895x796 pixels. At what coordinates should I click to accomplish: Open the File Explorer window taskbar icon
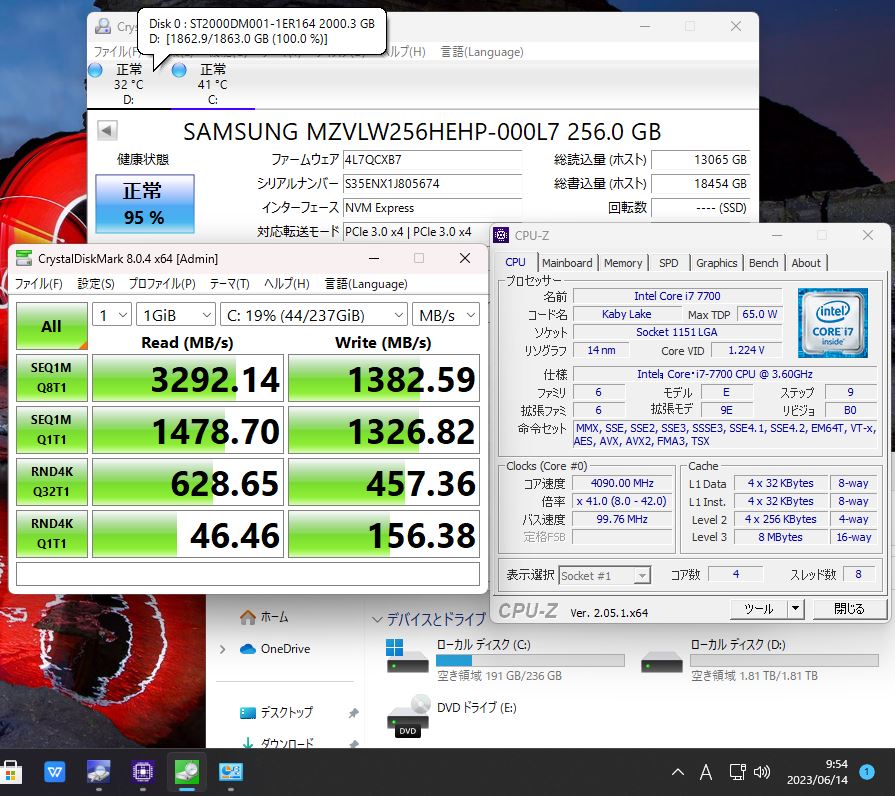(x=231, y=773)
